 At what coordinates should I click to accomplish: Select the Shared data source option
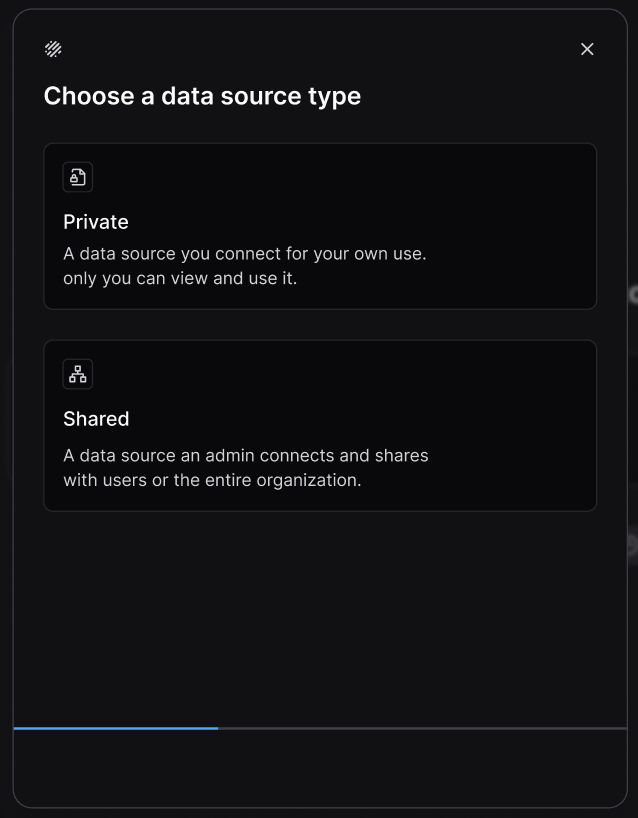(x=320, y=425)
